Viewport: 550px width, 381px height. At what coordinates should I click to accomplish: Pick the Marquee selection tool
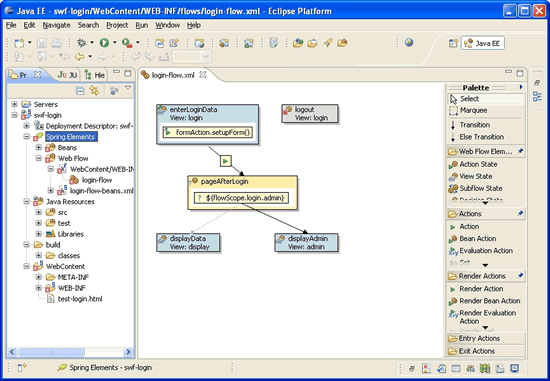[469, 111]
